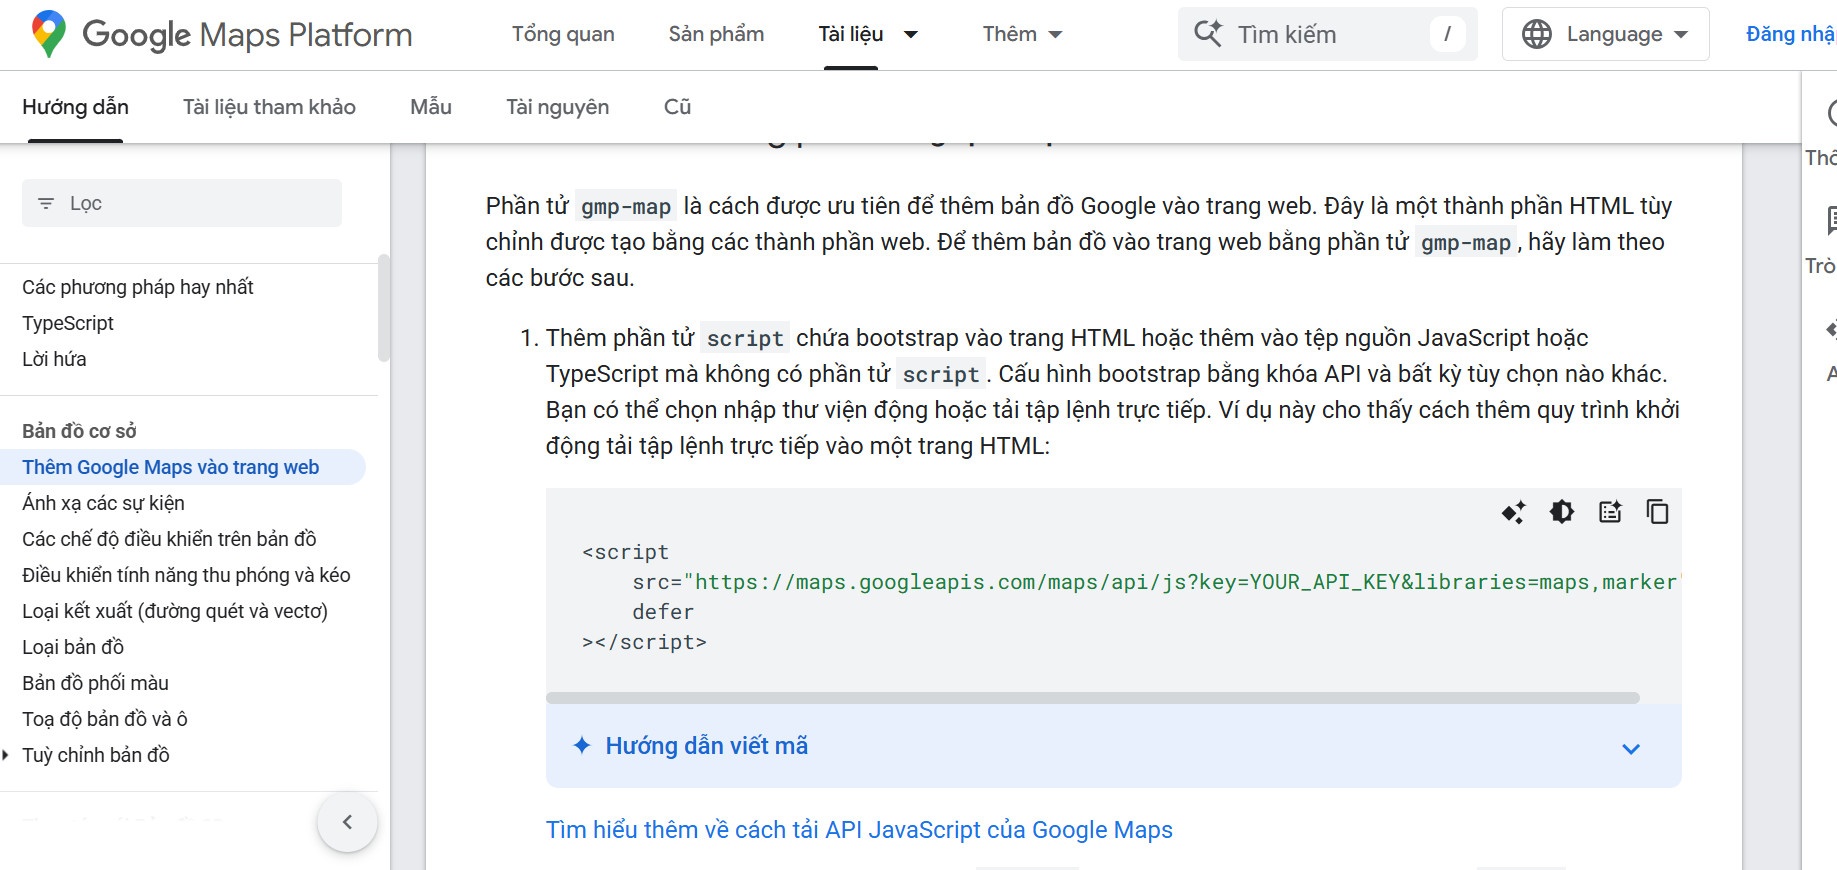Image resolution: width=1837 pixels, height=870 pixels.
Task: Open the link about loading the JavaScript API
Action: tap(858, 829)
